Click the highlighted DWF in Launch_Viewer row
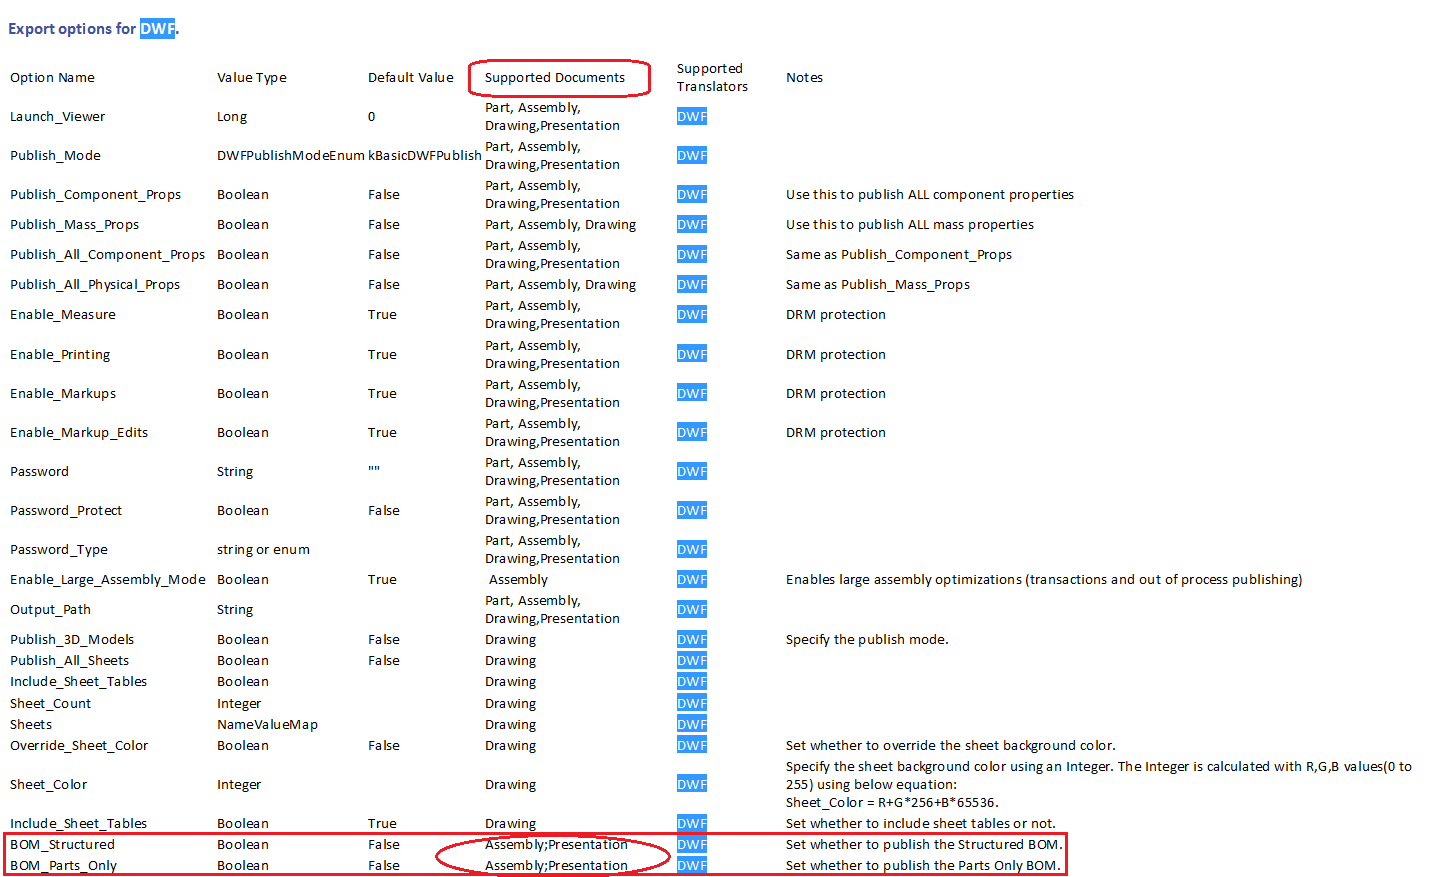 point(692,117)
